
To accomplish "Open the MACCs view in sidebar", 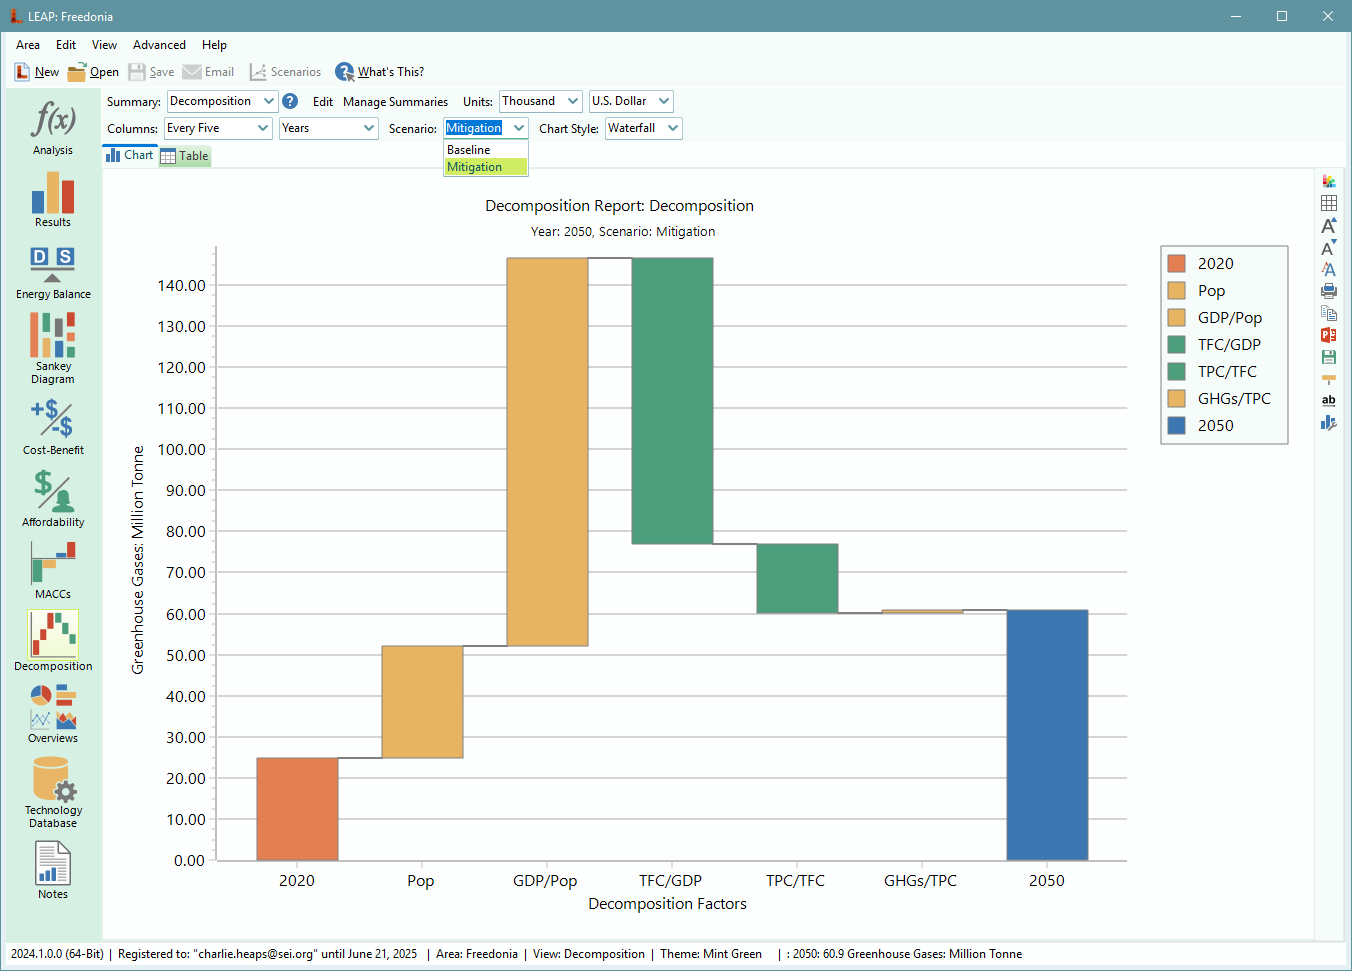I will click(x=53, y=570).
